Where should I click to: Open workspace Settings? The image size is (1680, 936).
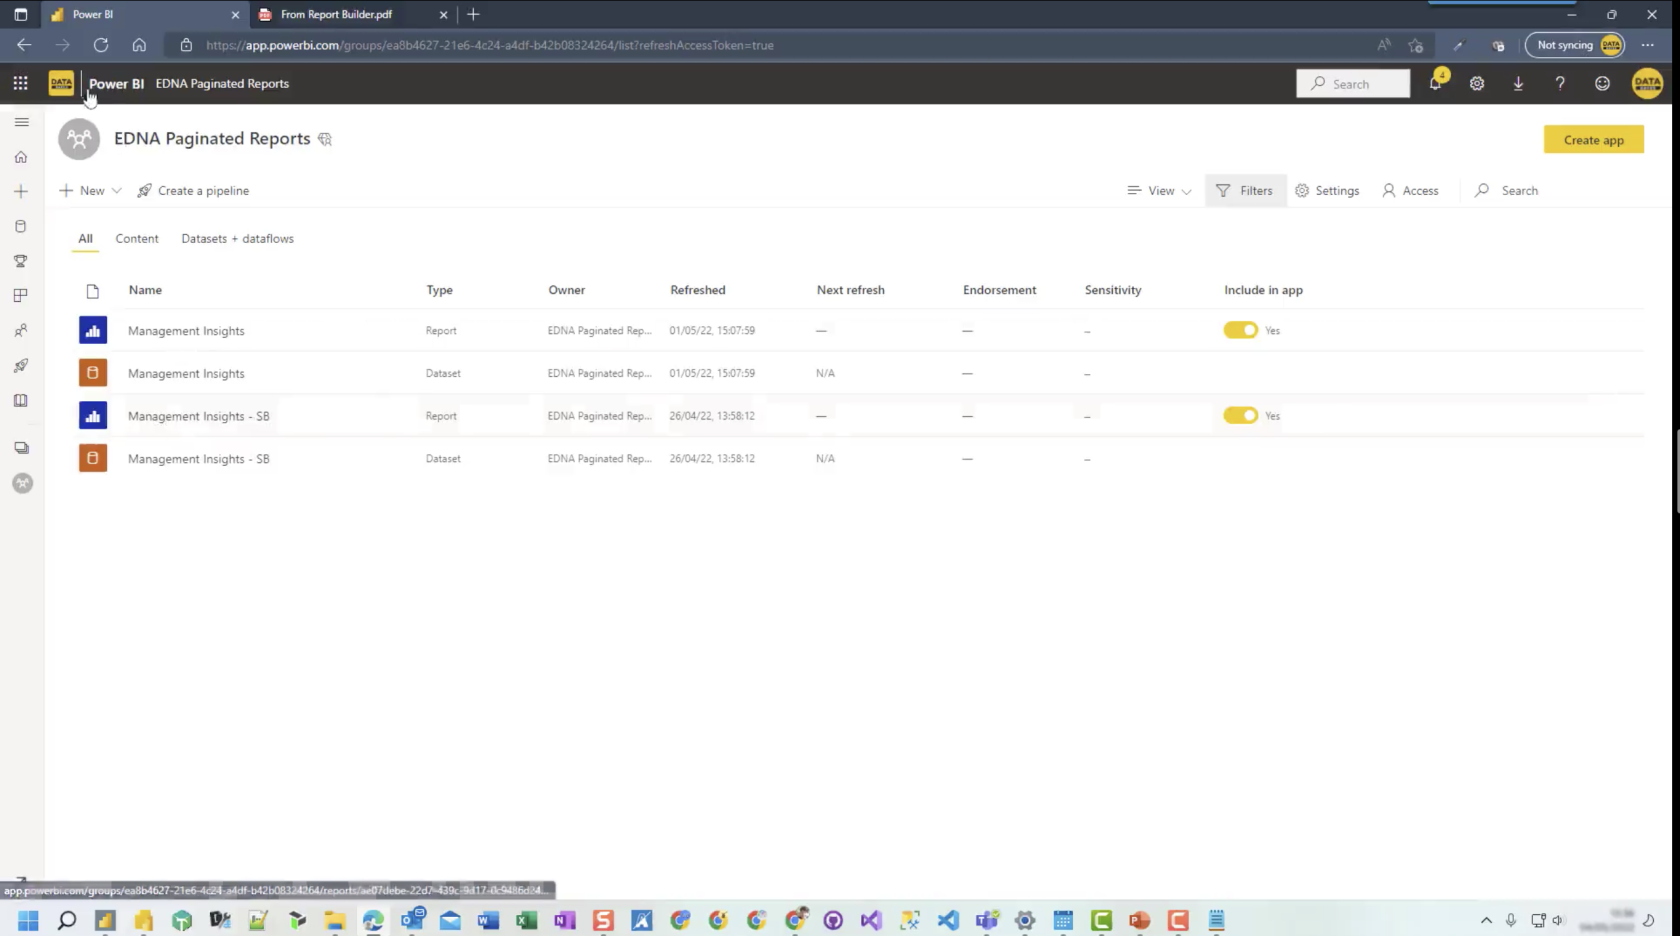(x=1327, y=191)
